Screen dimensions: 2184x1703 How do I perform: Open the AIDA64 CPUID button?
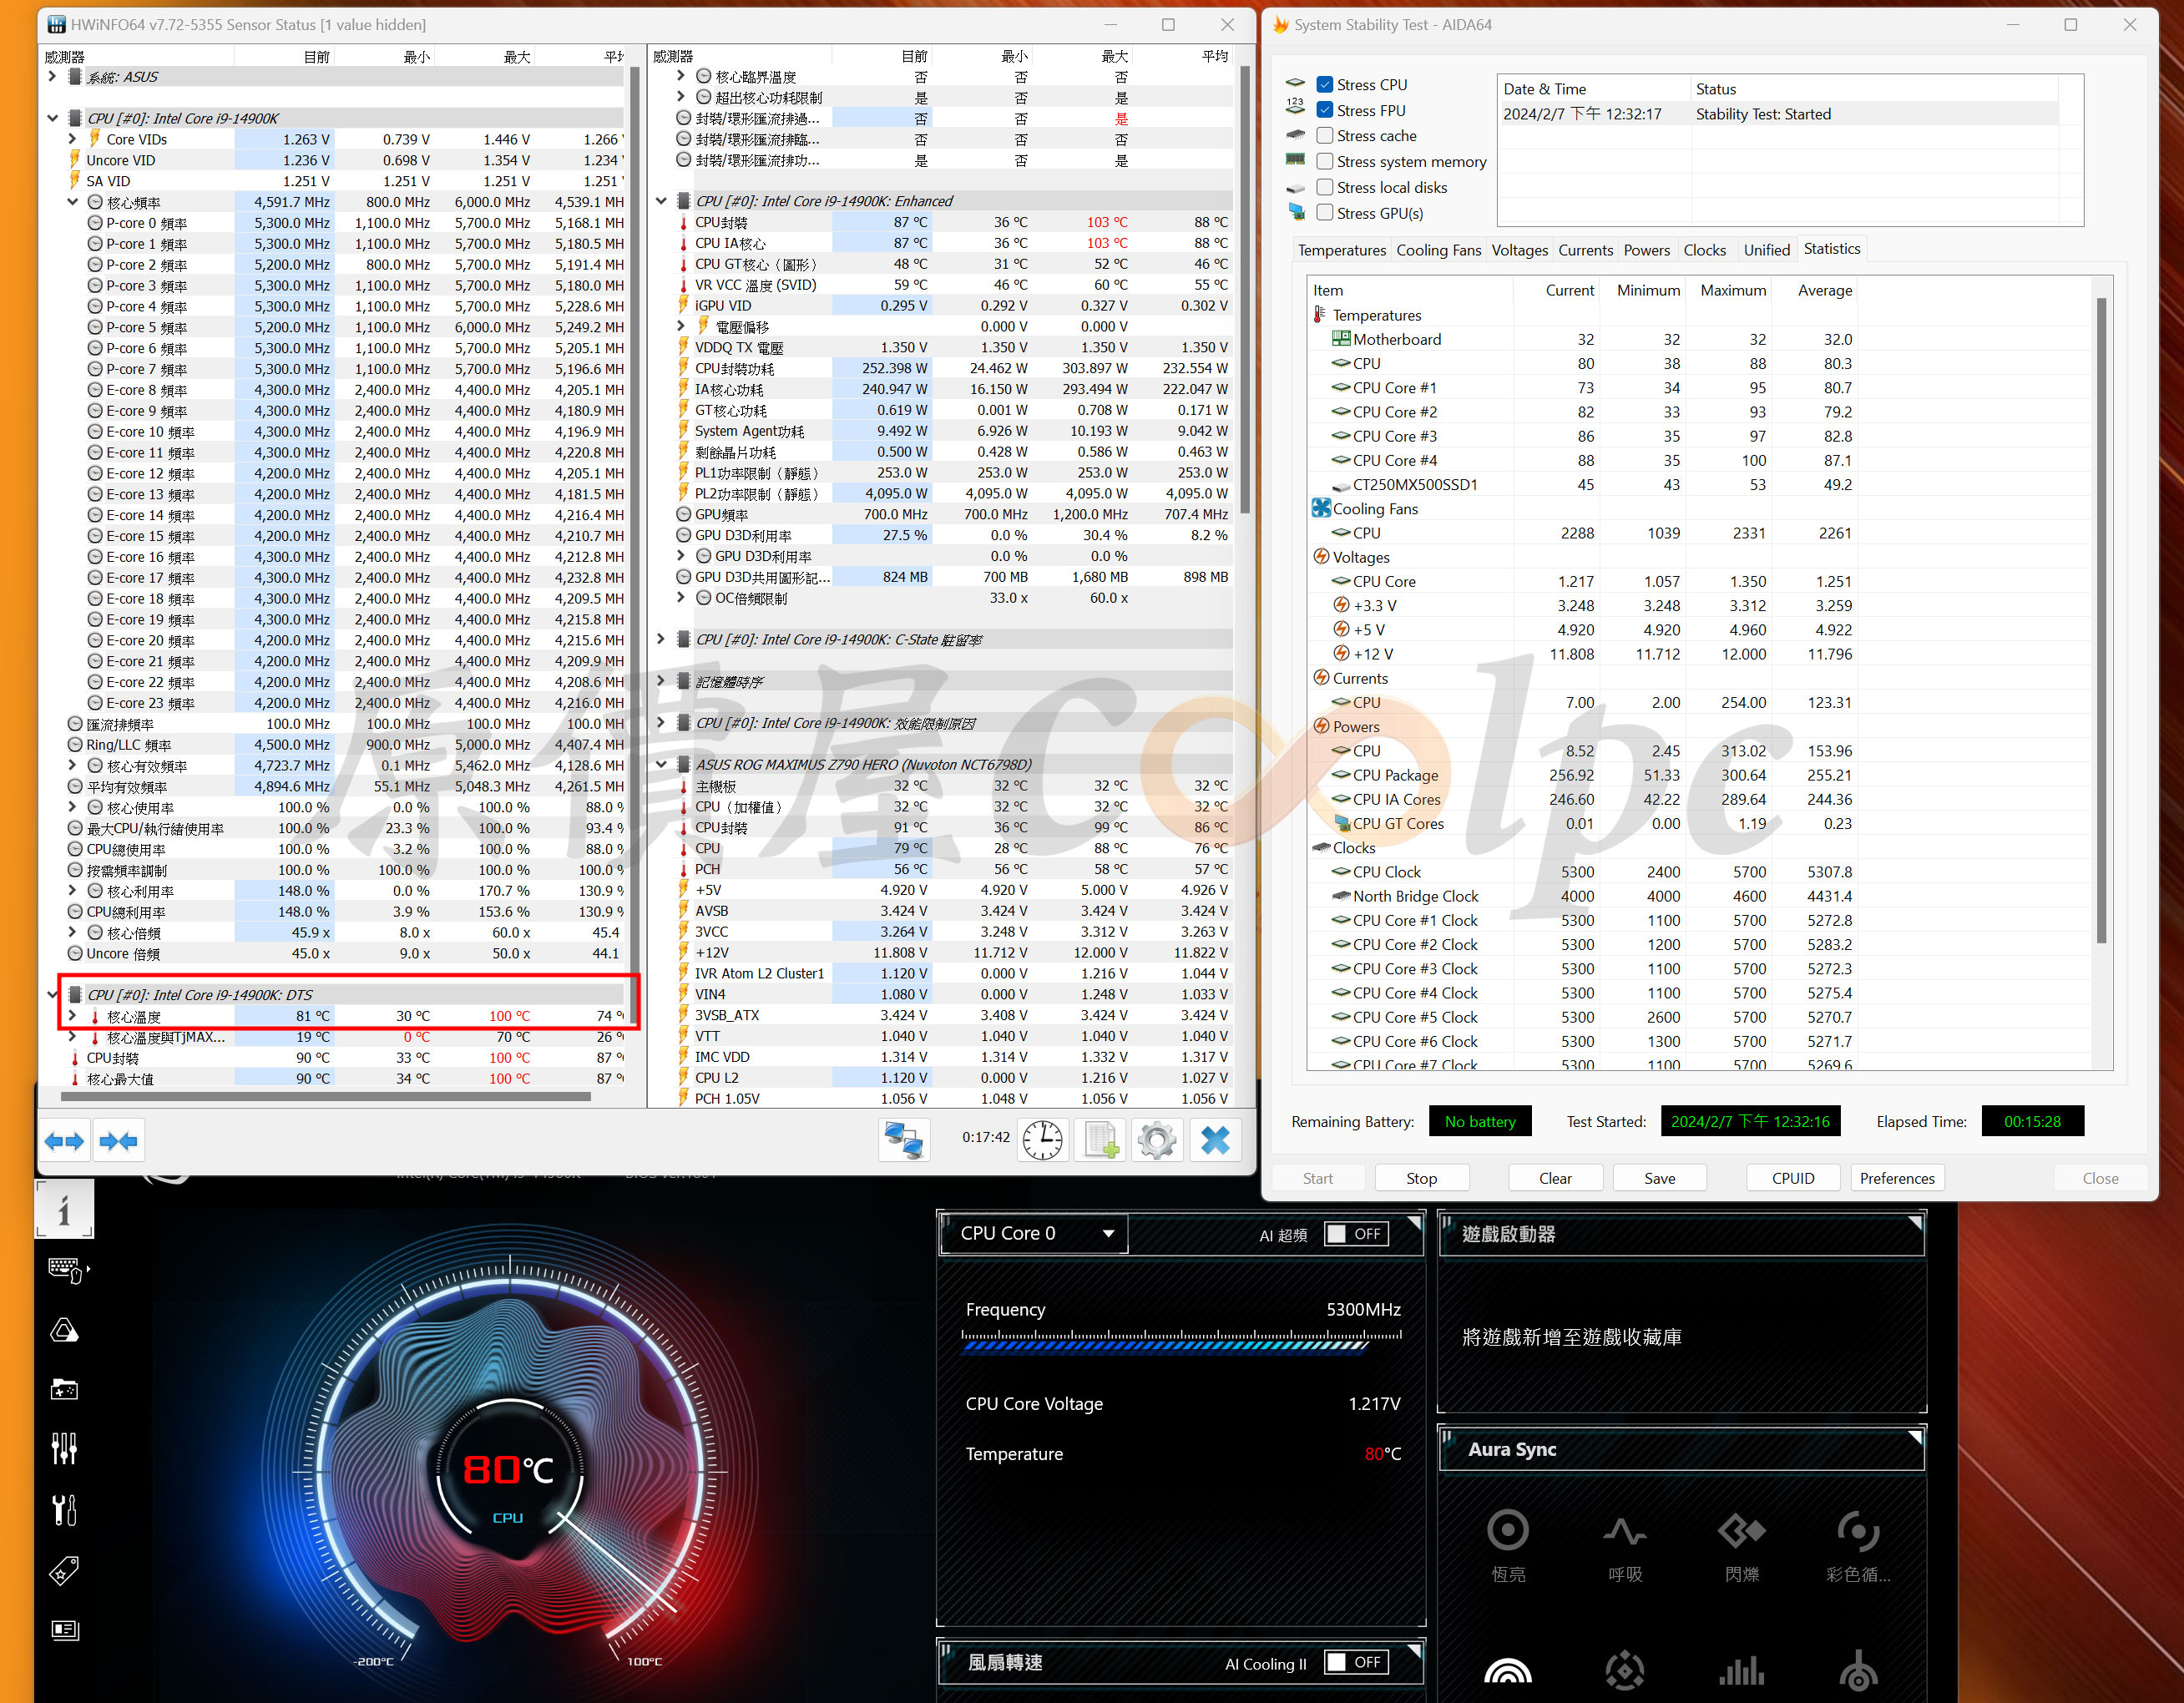click(1793, 1178)
